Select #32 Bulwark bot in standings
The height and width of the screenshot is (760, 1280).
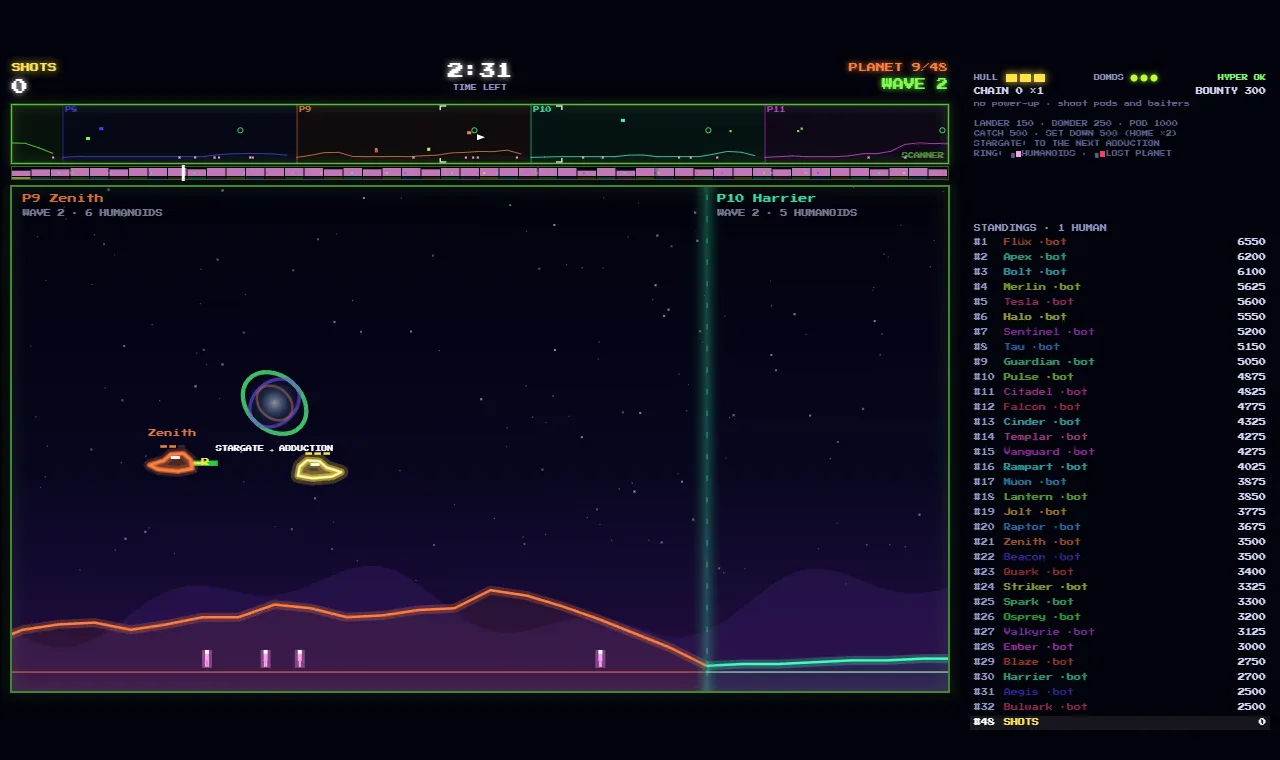tap(1119, 707)
